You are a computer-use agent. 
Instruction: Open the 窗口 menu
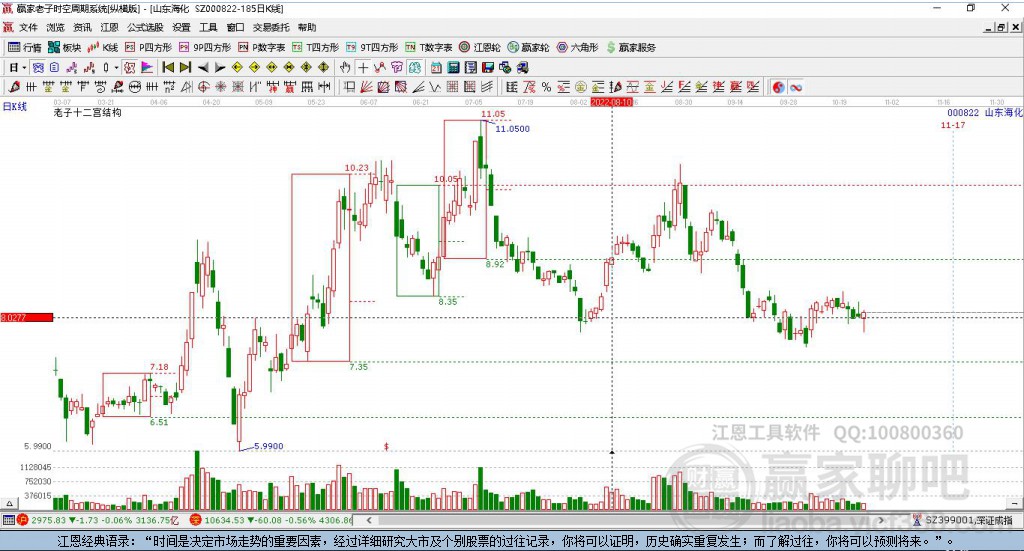pos(235,27)
